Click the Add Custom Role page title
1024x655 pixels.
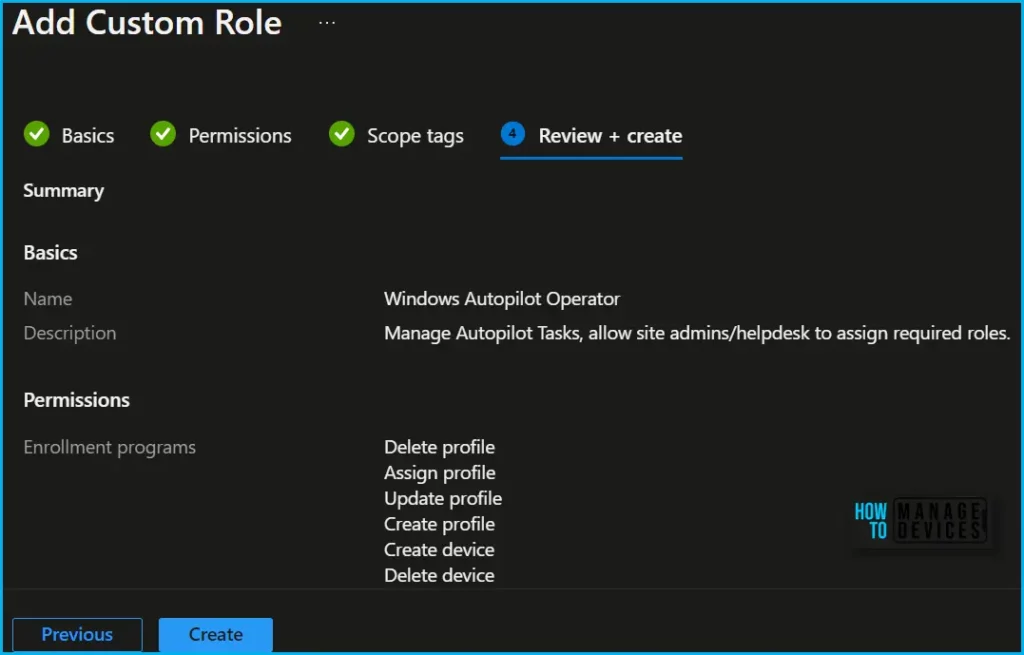click(147, 23)
